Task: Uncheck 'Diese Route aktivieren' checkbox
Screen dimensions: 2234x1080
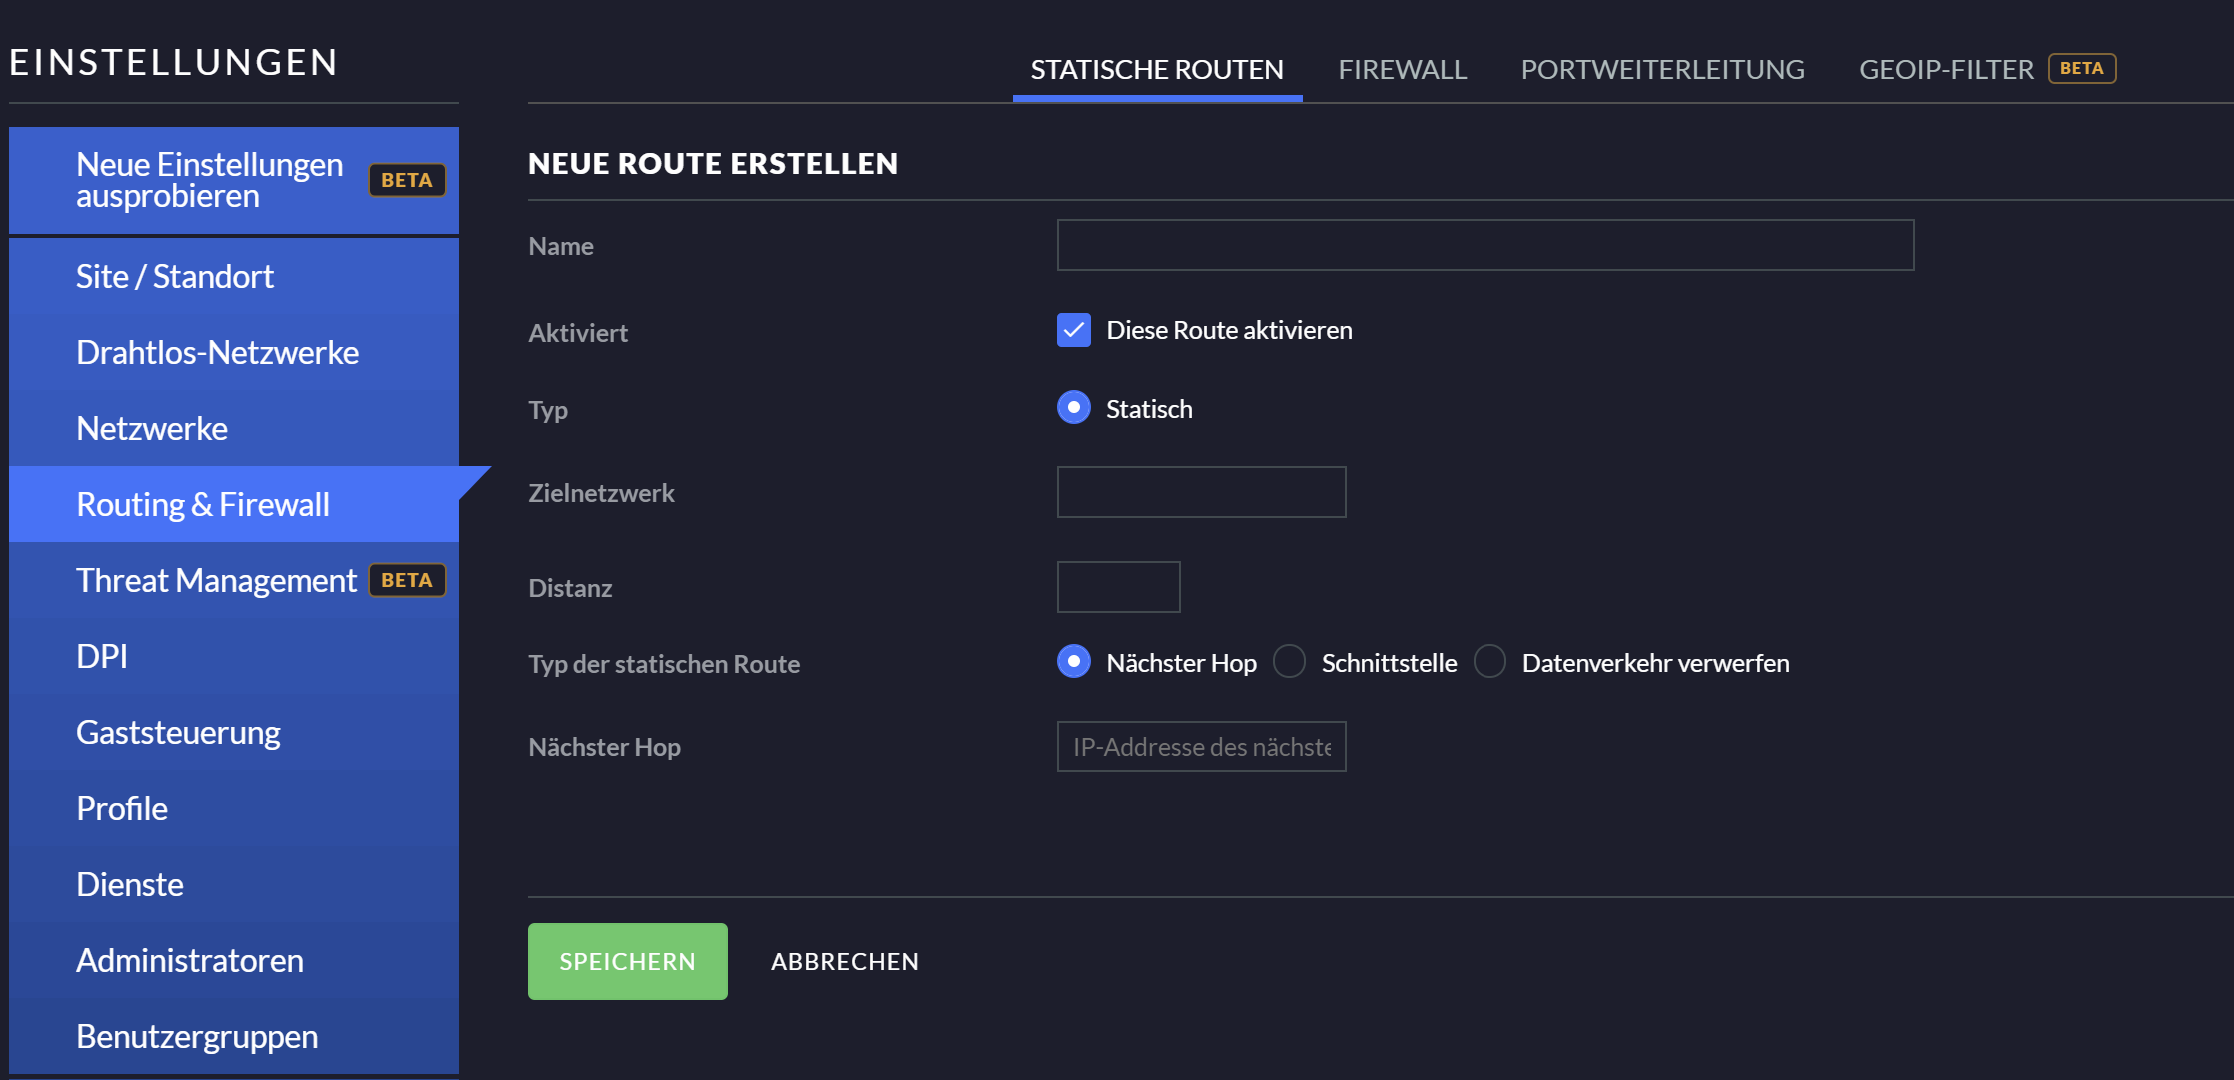Action: [x=1074, y=330]
